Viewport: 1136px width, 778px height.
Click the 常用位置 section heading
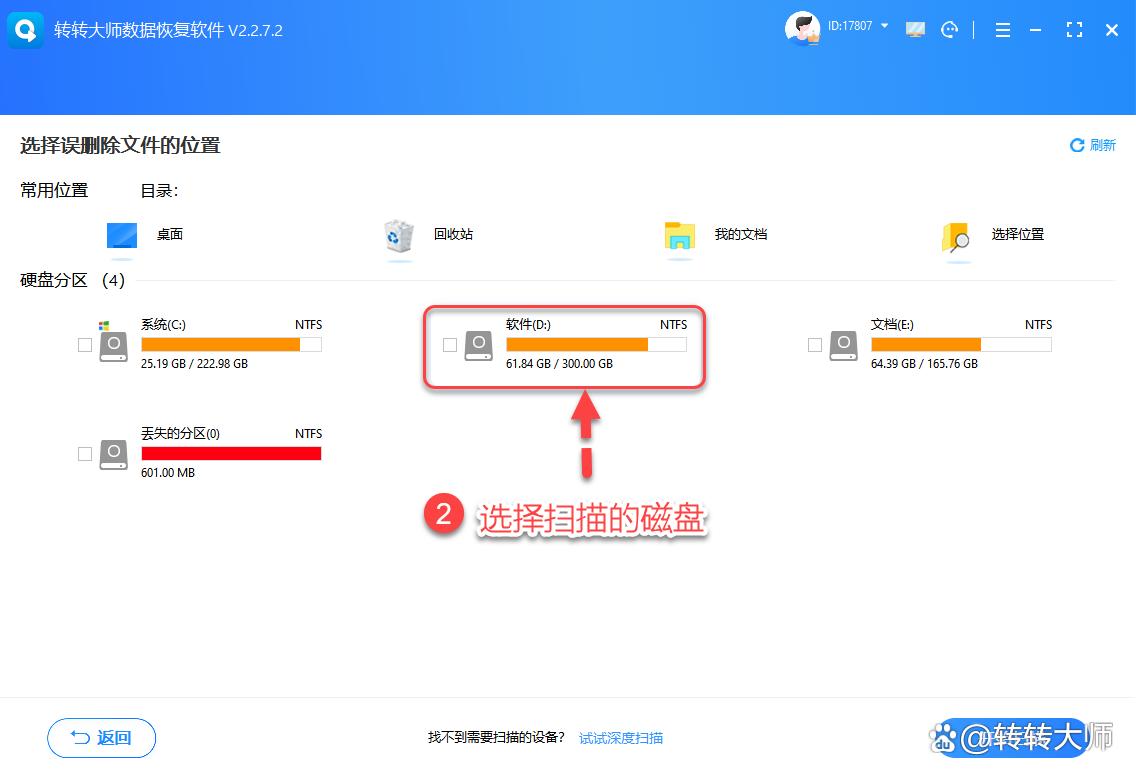[54, 190]
